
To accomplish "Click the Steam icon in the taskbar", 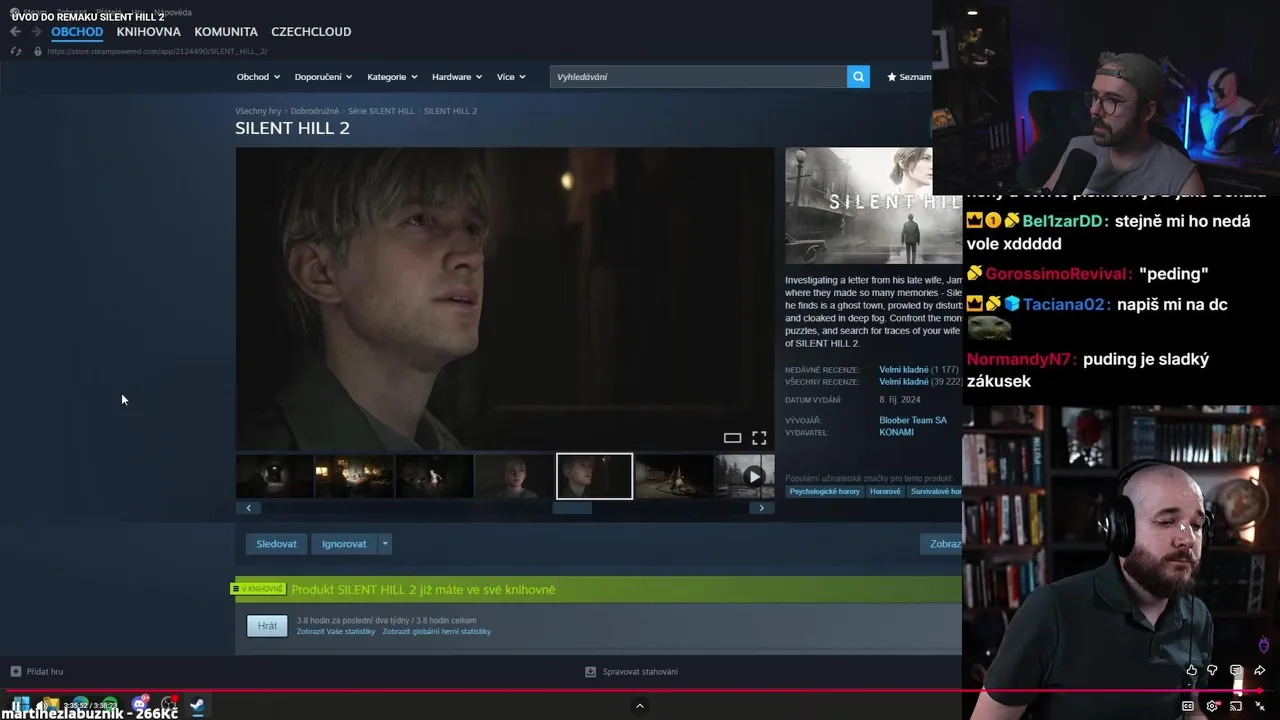I will pos(197,706).
